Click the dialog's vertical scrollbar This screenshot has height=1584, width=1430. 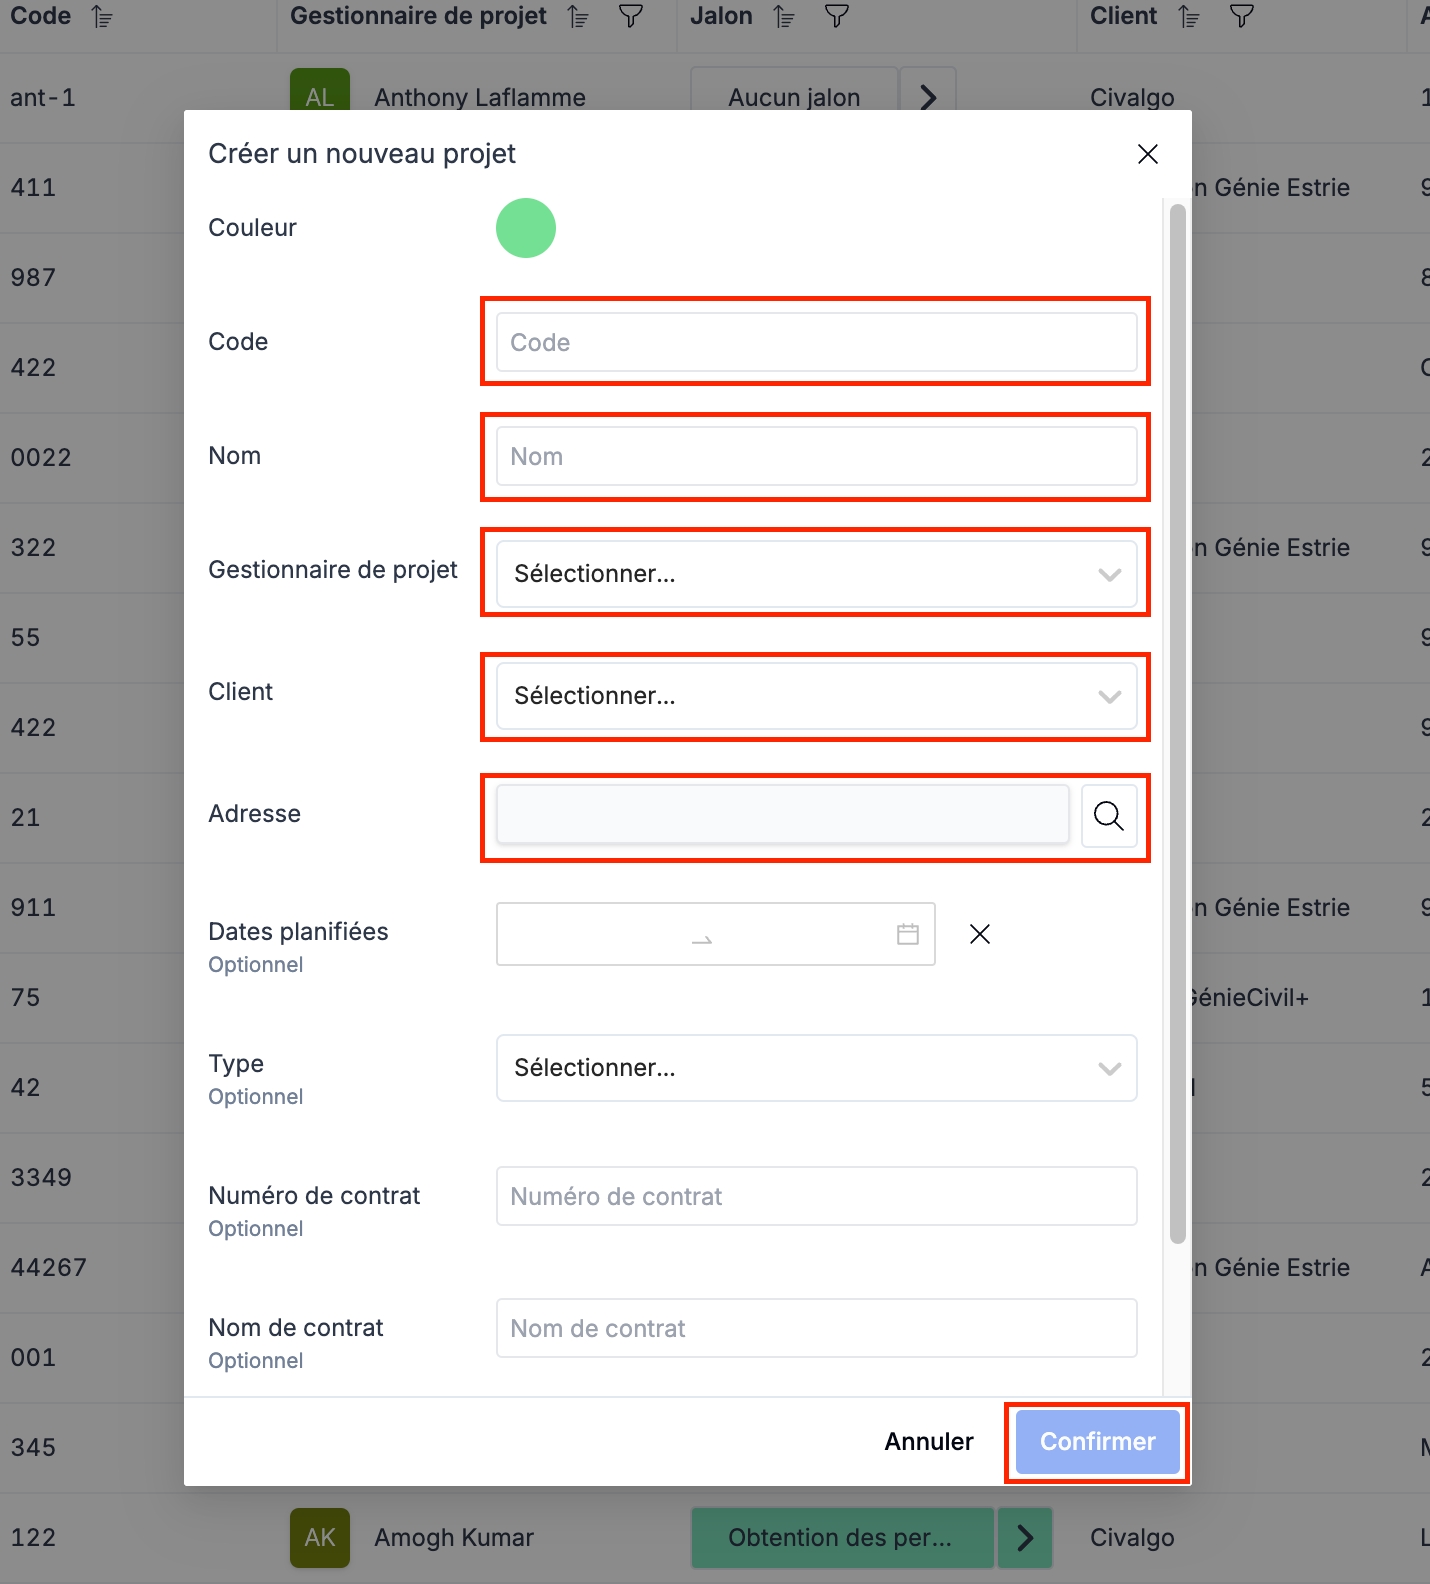1177,720
